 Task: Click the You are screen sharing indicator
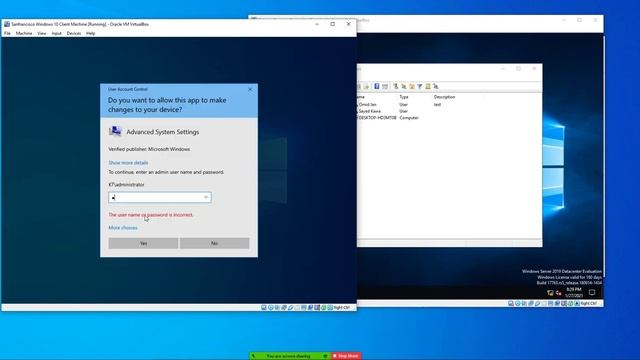pos(288,356)
